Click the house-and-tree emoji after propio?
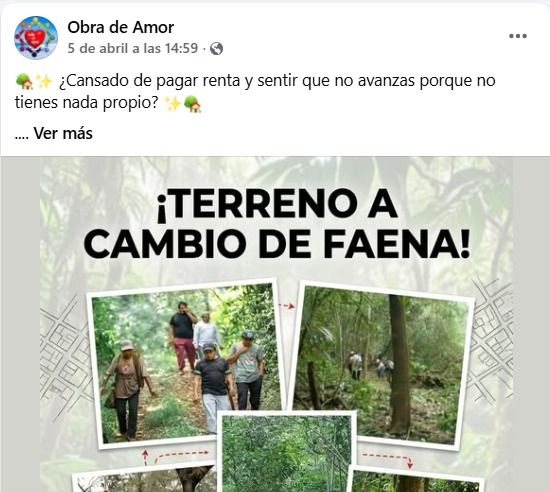Viewport: 550px width, 492px height. click(x=193, y=104)
